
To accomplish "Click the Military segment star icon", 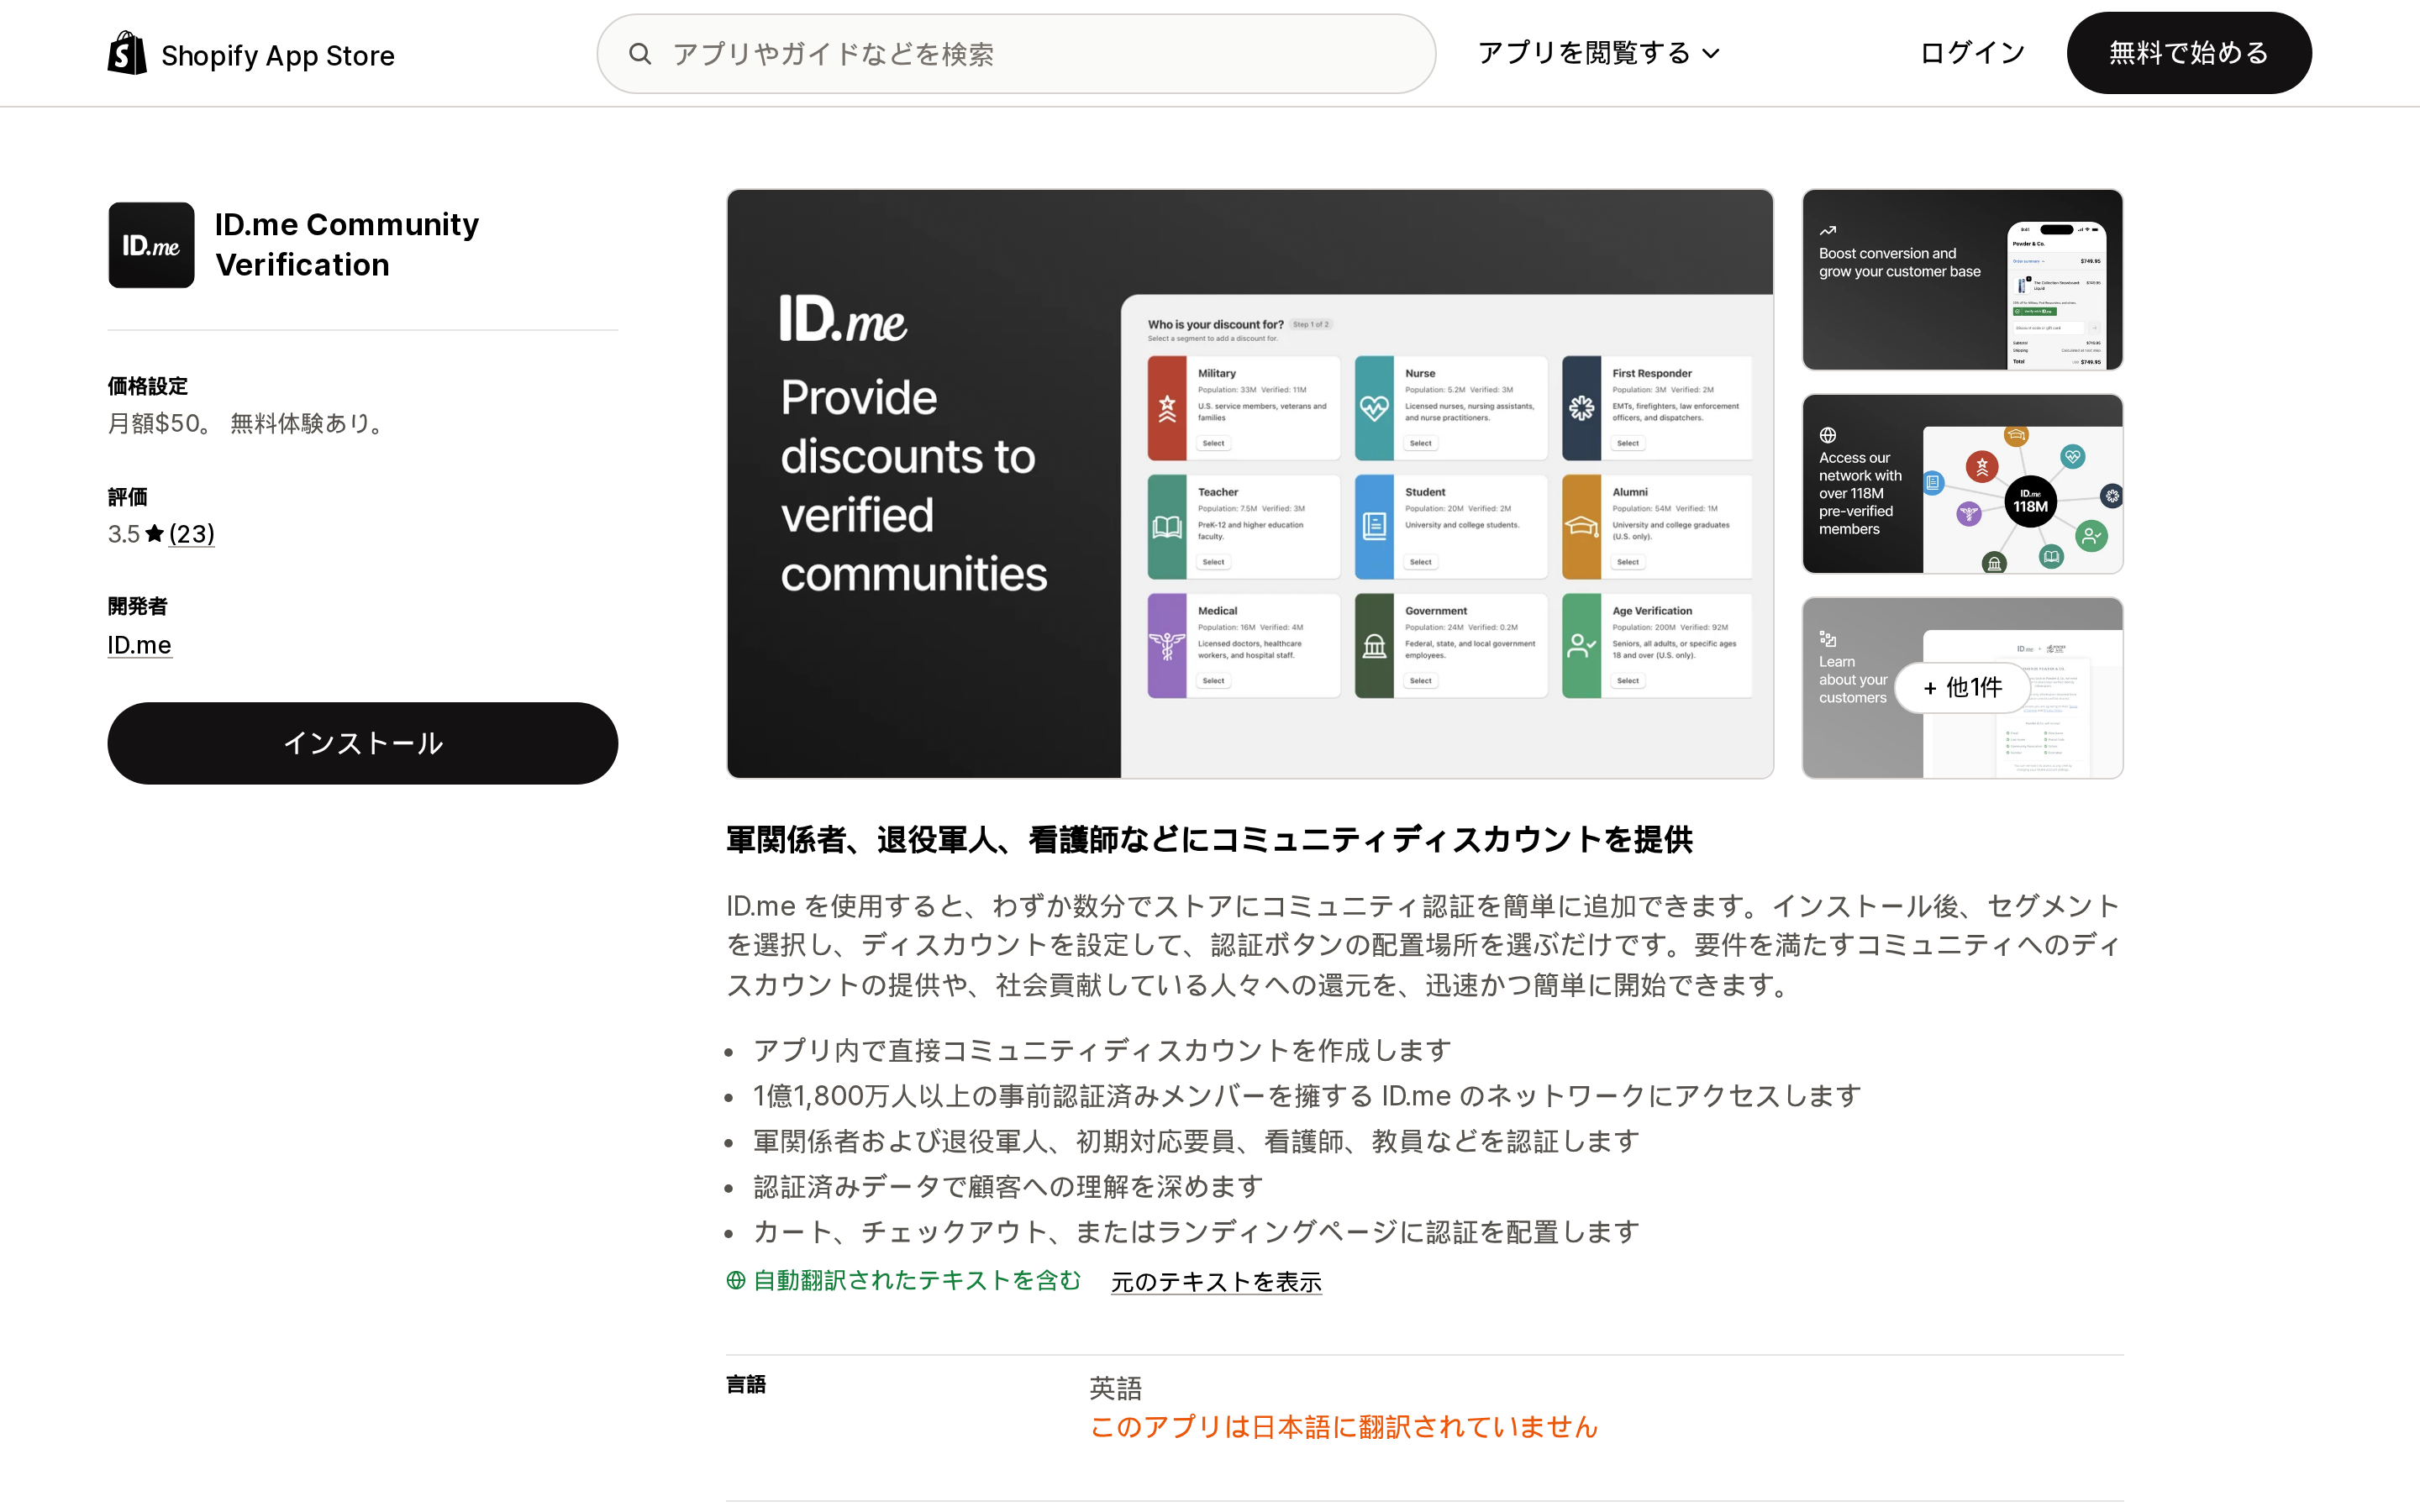I will tap(1167, 408).
